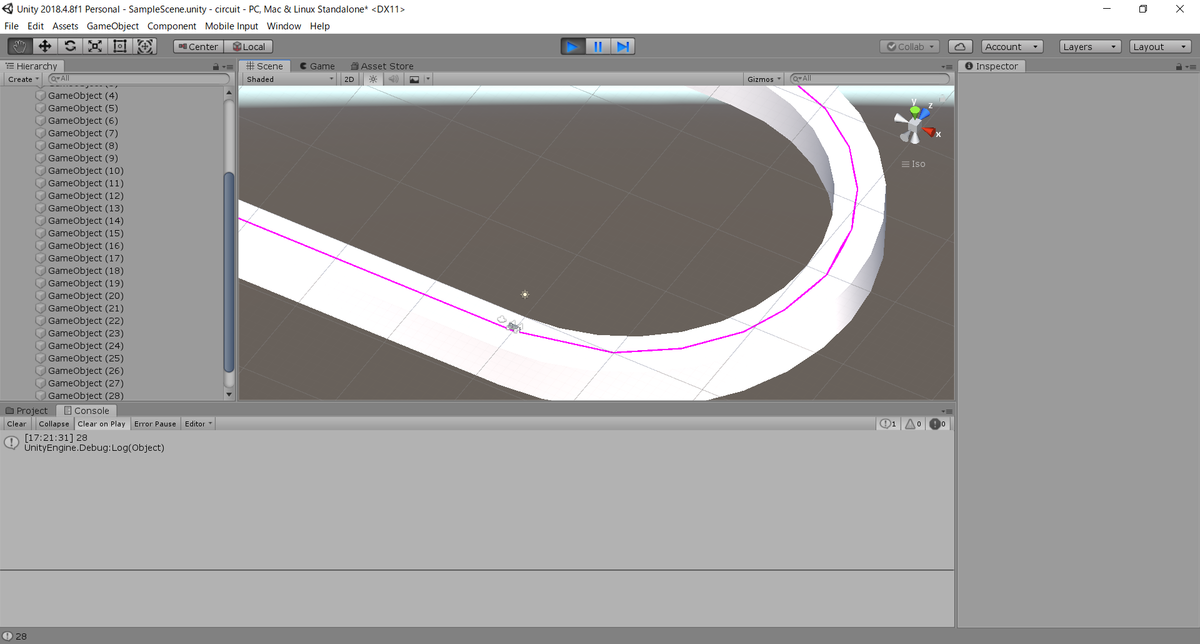1200x644 pixels.
Task: Toggle scene audio speaker icon
Action: click(394, 78)
